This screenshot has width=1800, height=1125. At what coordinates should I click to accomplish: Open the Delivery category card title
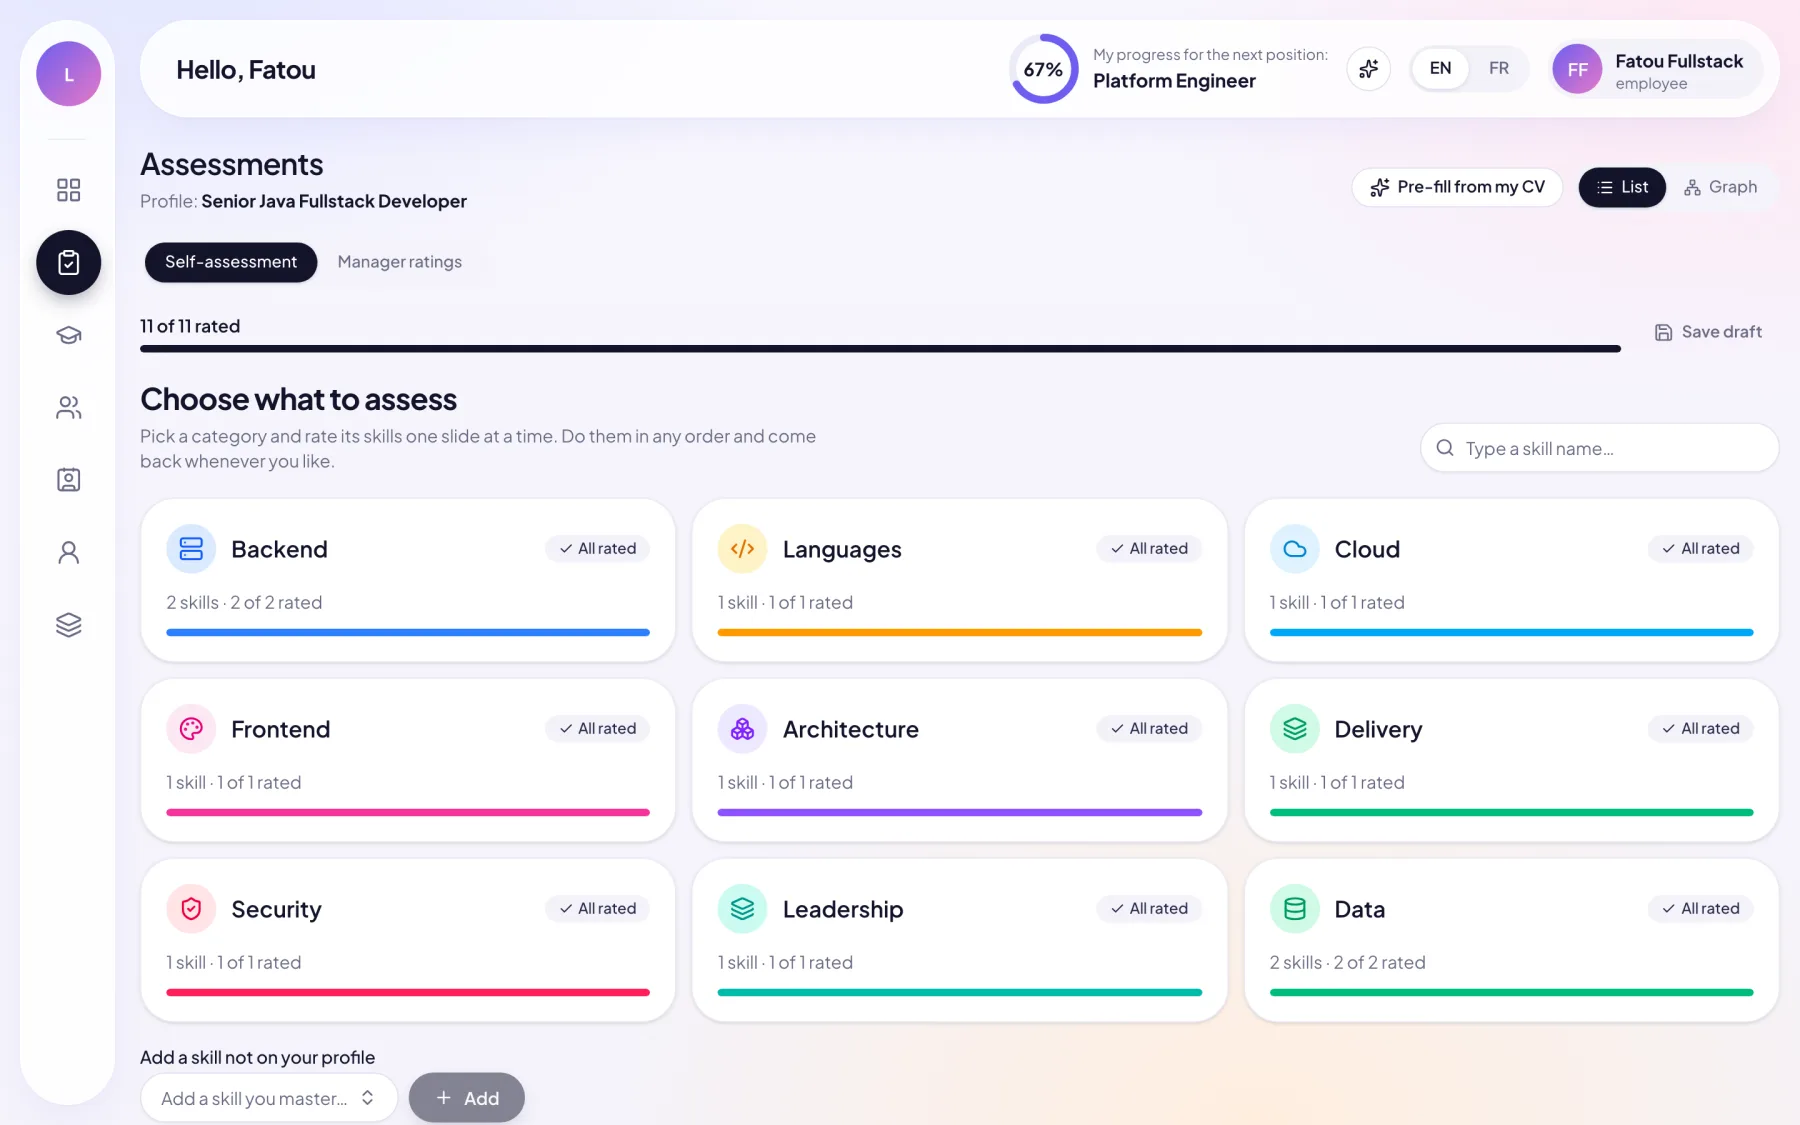1378,729
